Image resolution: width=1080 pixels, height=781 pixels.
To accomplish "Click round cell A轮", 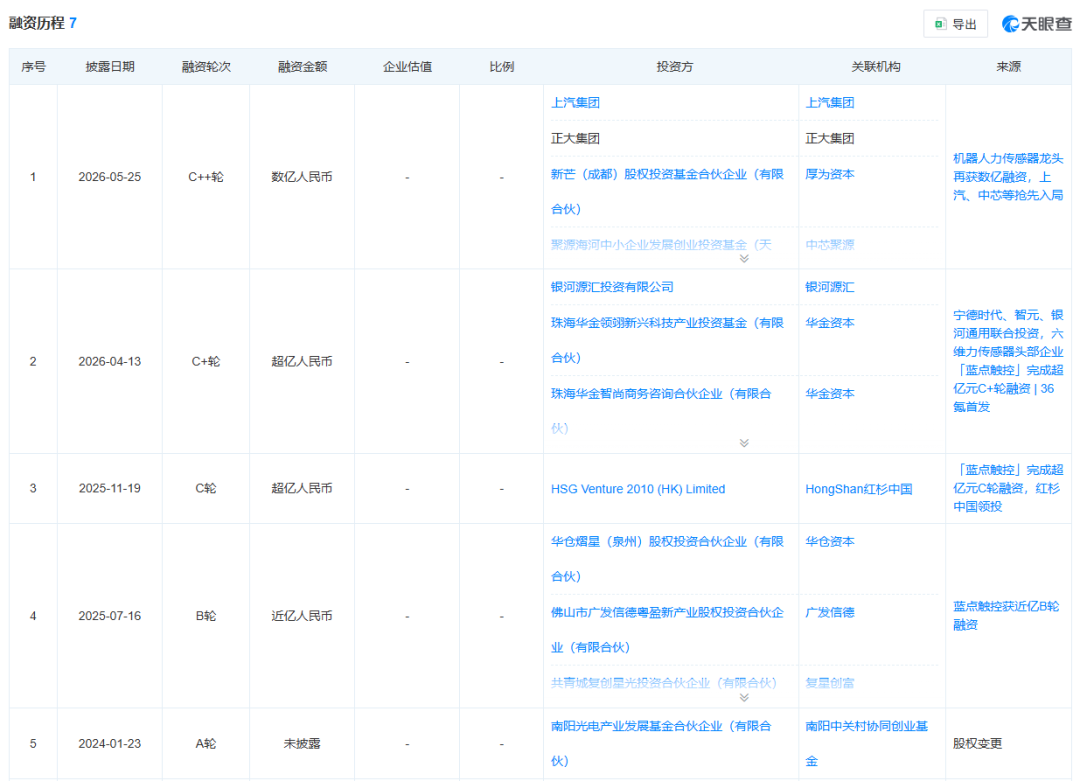I will click(x=206, y=744).
